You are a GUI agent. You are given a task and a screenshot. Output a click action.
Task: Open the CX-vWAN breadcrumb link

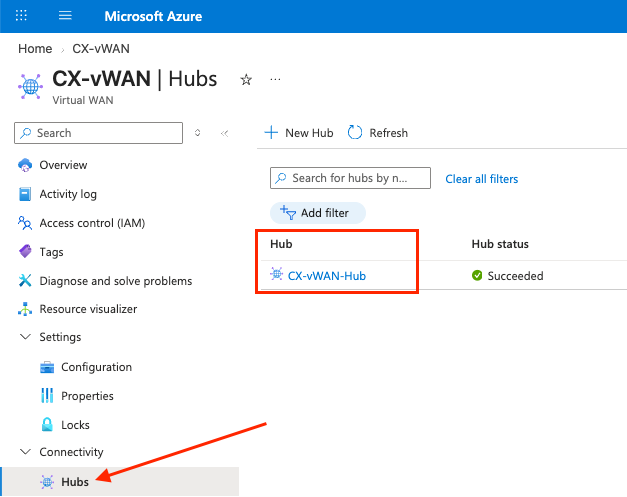point(101,49)
